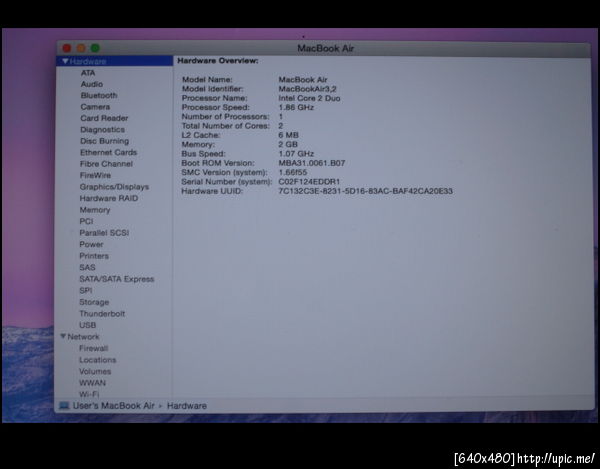This screenshot has height=469, width=600.
Task: Click the Hardware Overview heading
Action: point(218,60)
